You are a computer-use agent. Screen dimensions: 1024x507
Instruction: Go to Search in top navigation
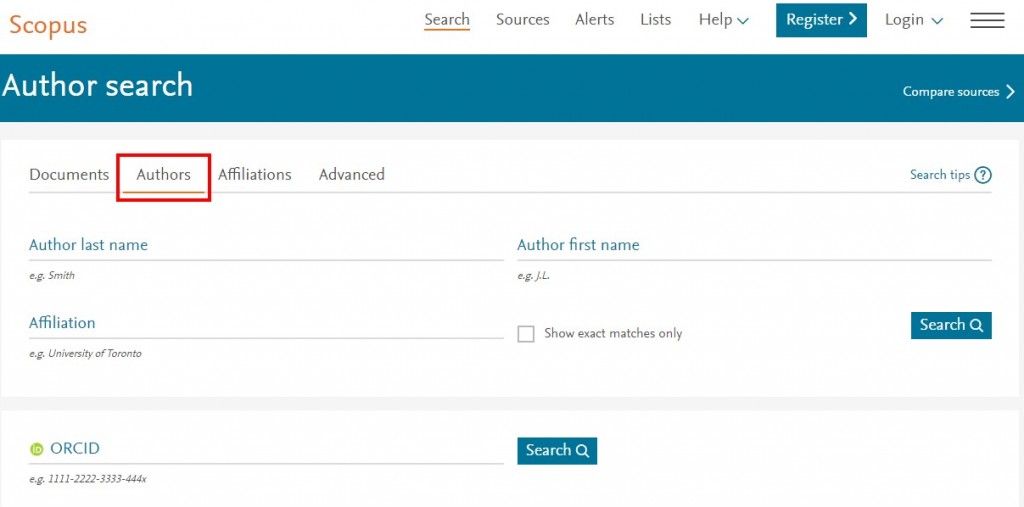point(447,20)
